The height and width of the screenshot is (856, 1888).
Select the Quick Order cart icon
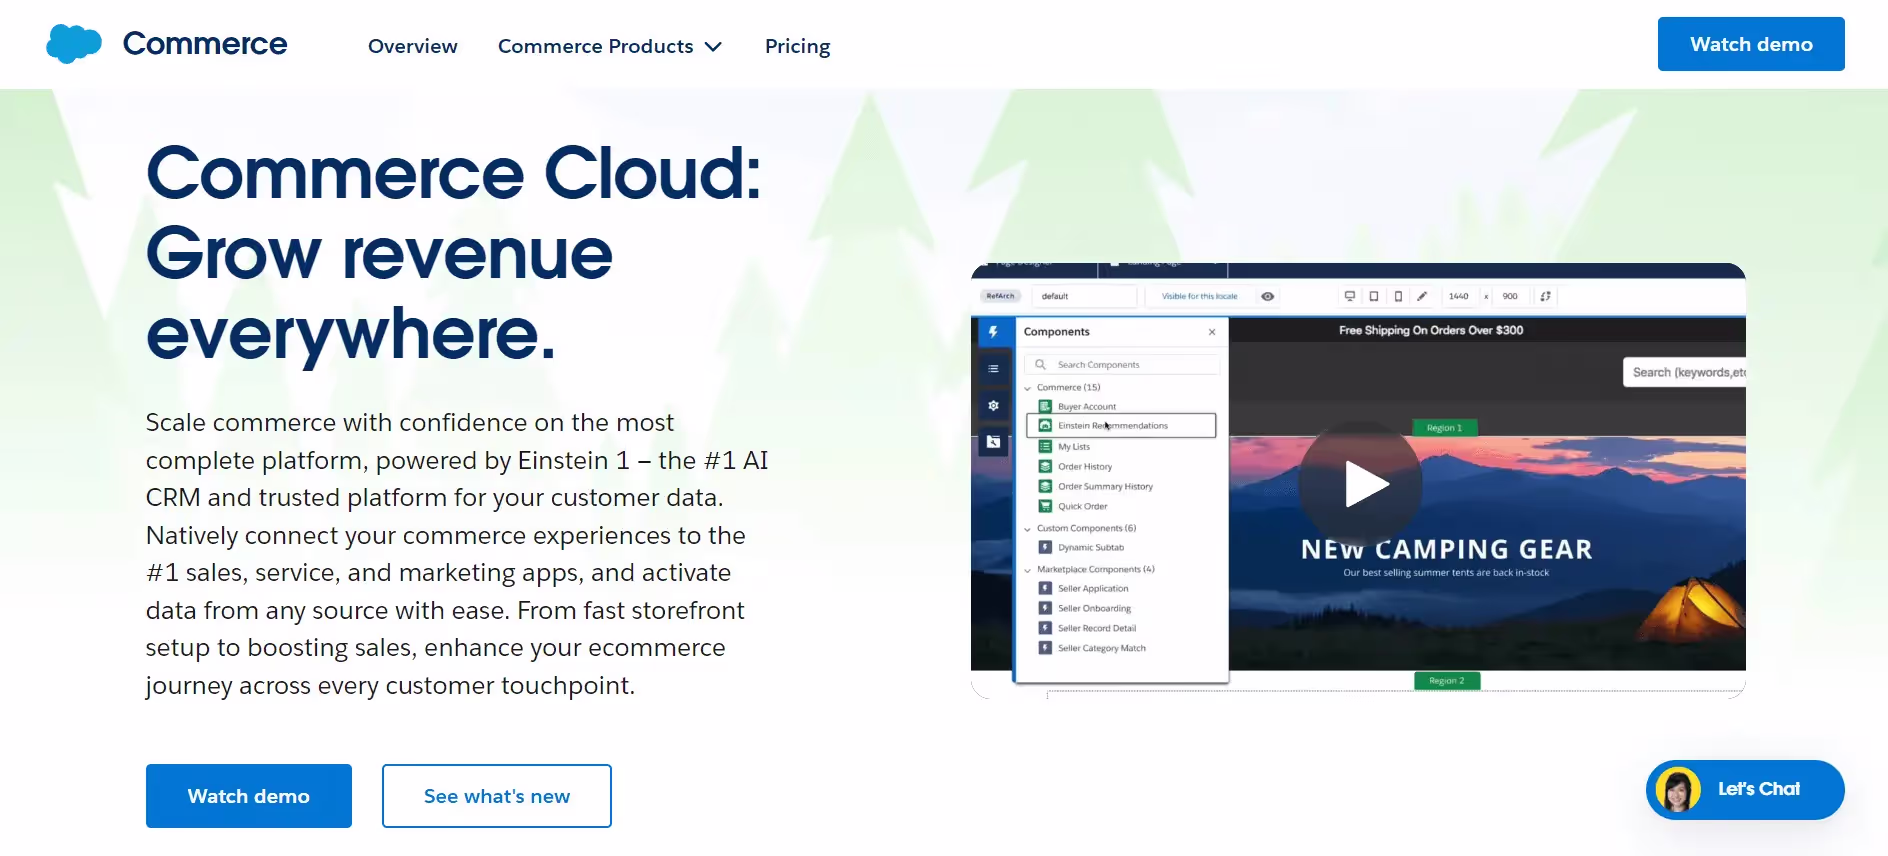point(1045,507)
